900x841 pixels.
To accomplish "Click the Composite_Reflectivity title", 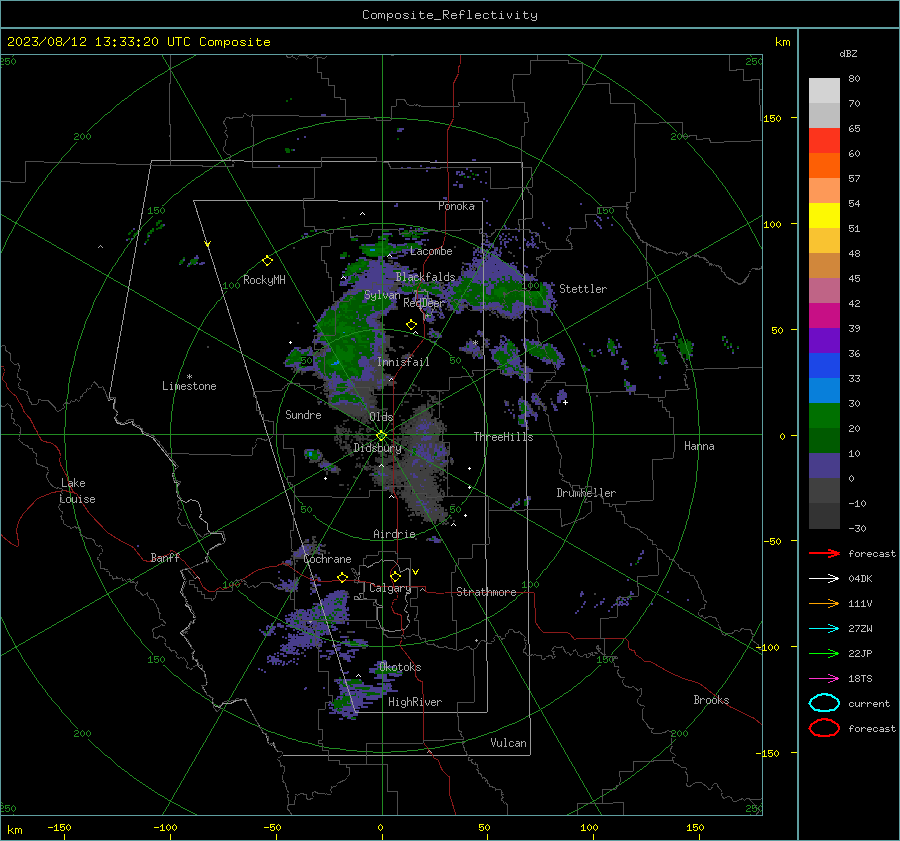I will tap(449, 15).
